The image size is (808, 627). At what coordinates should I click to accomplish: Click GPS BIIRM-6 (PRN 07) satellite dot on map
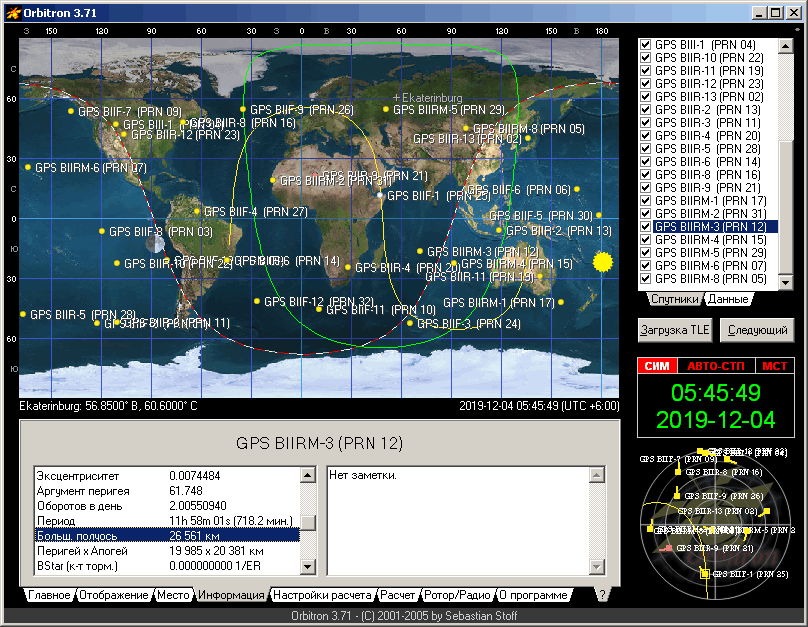tap(28, 167)
